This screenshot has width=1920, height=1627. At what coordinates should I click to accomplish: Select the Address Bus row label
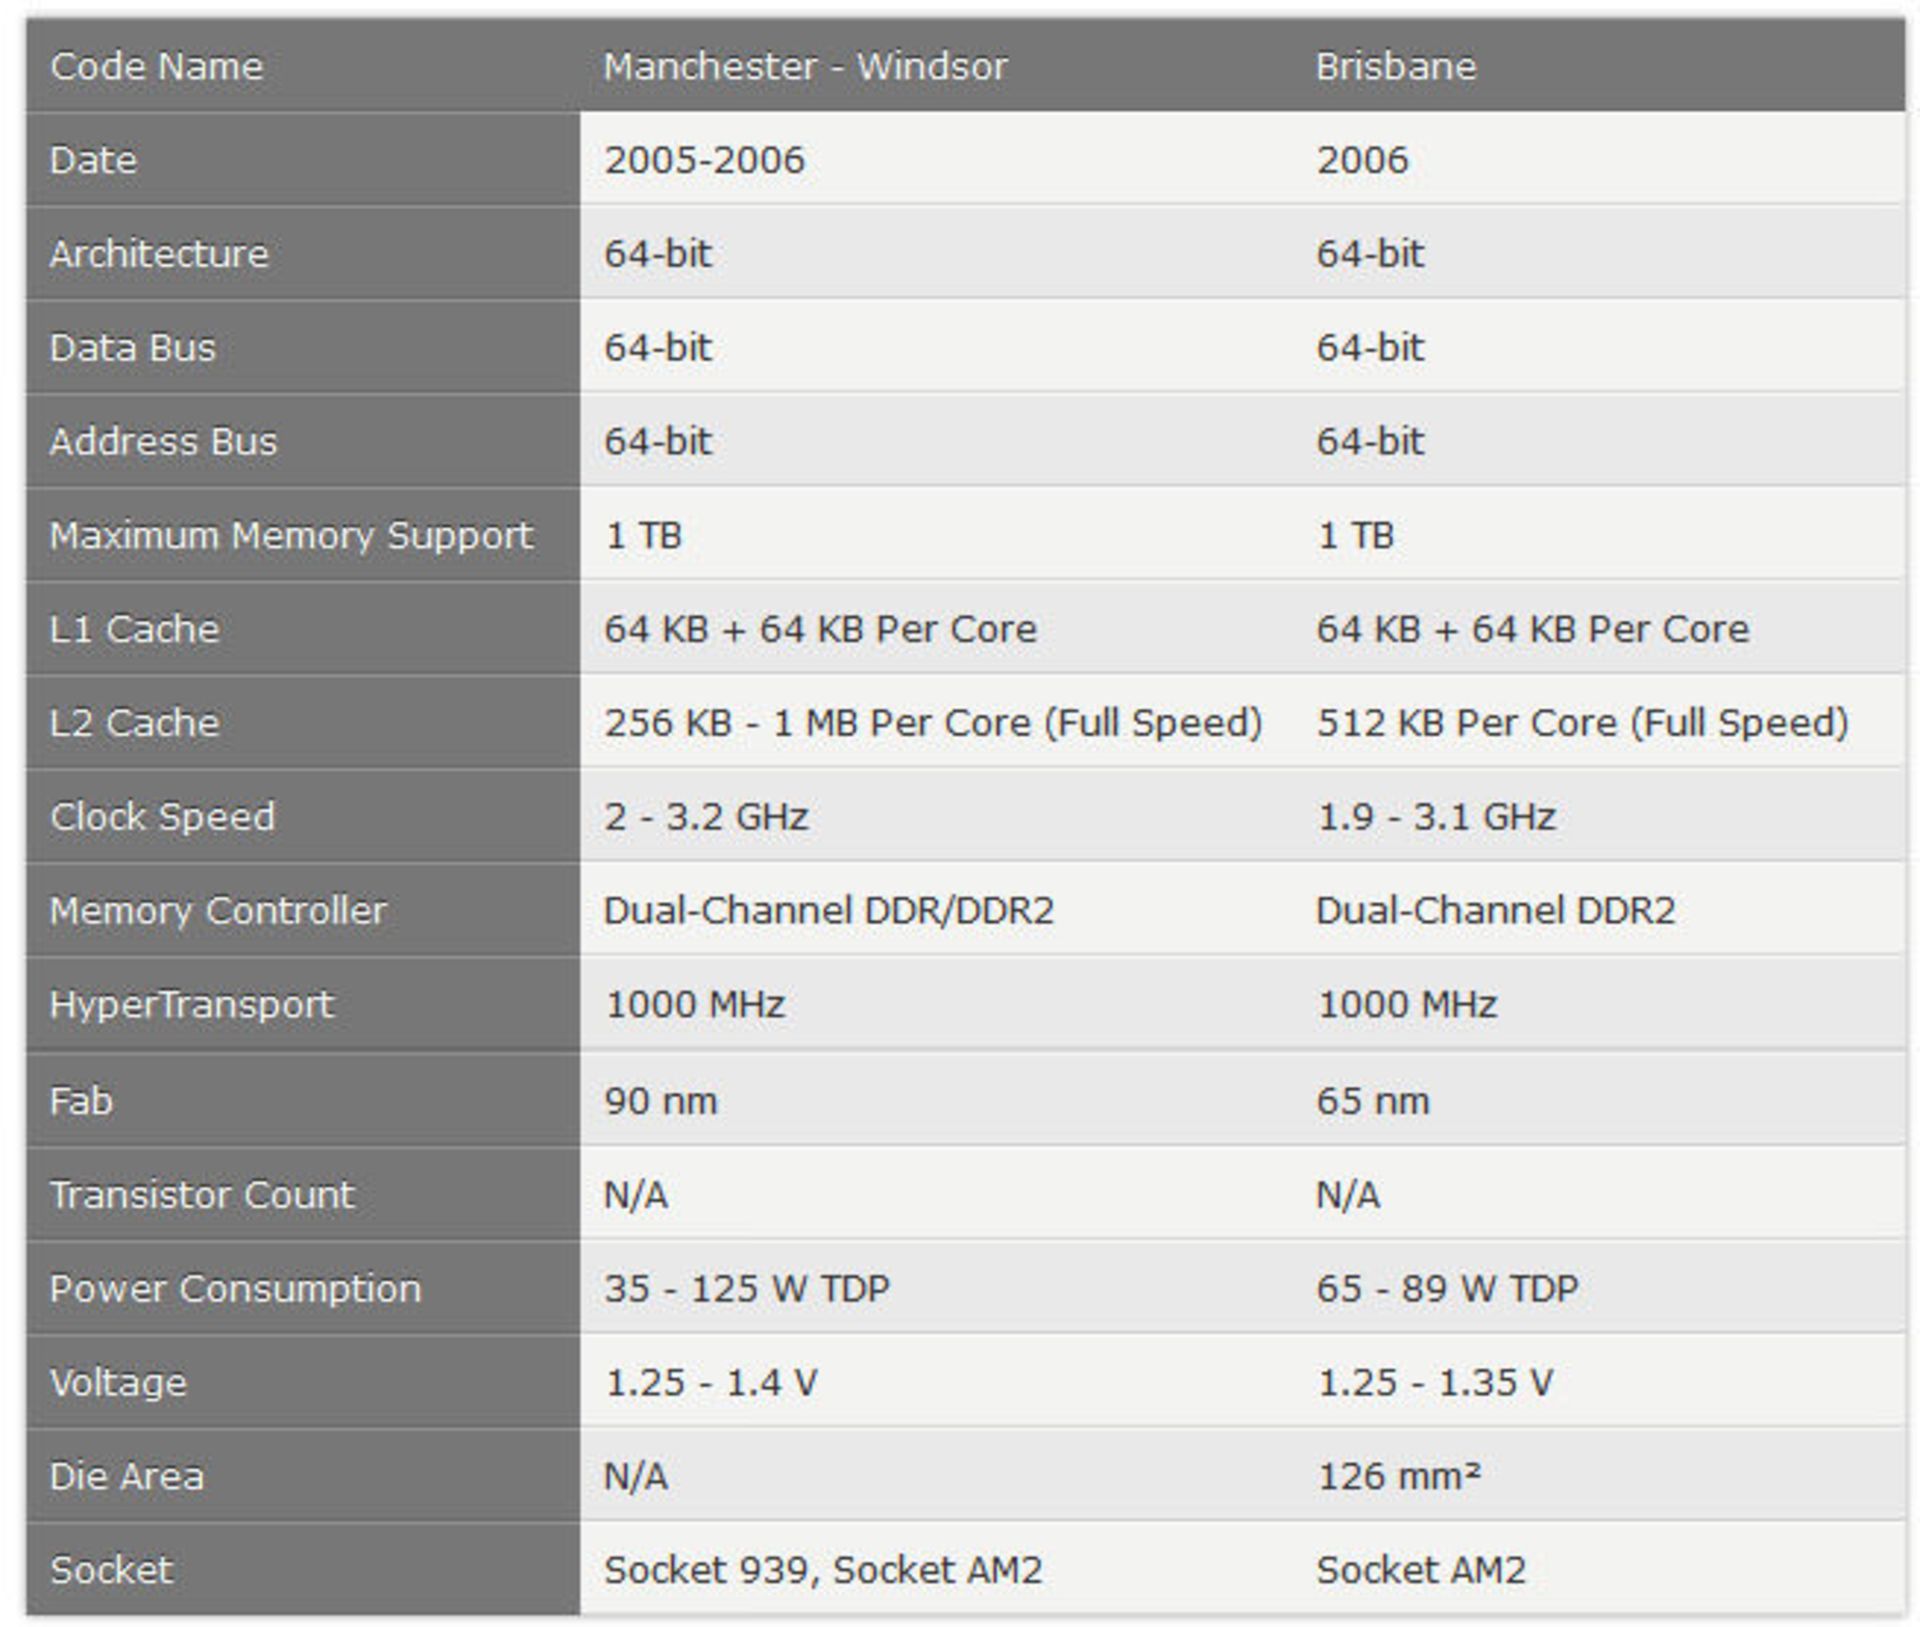[164, 442]
